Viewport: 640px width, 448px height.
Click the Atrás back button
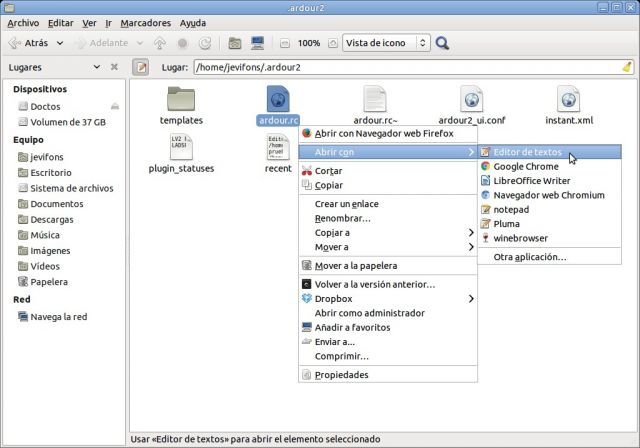click(x=29, y=43)
